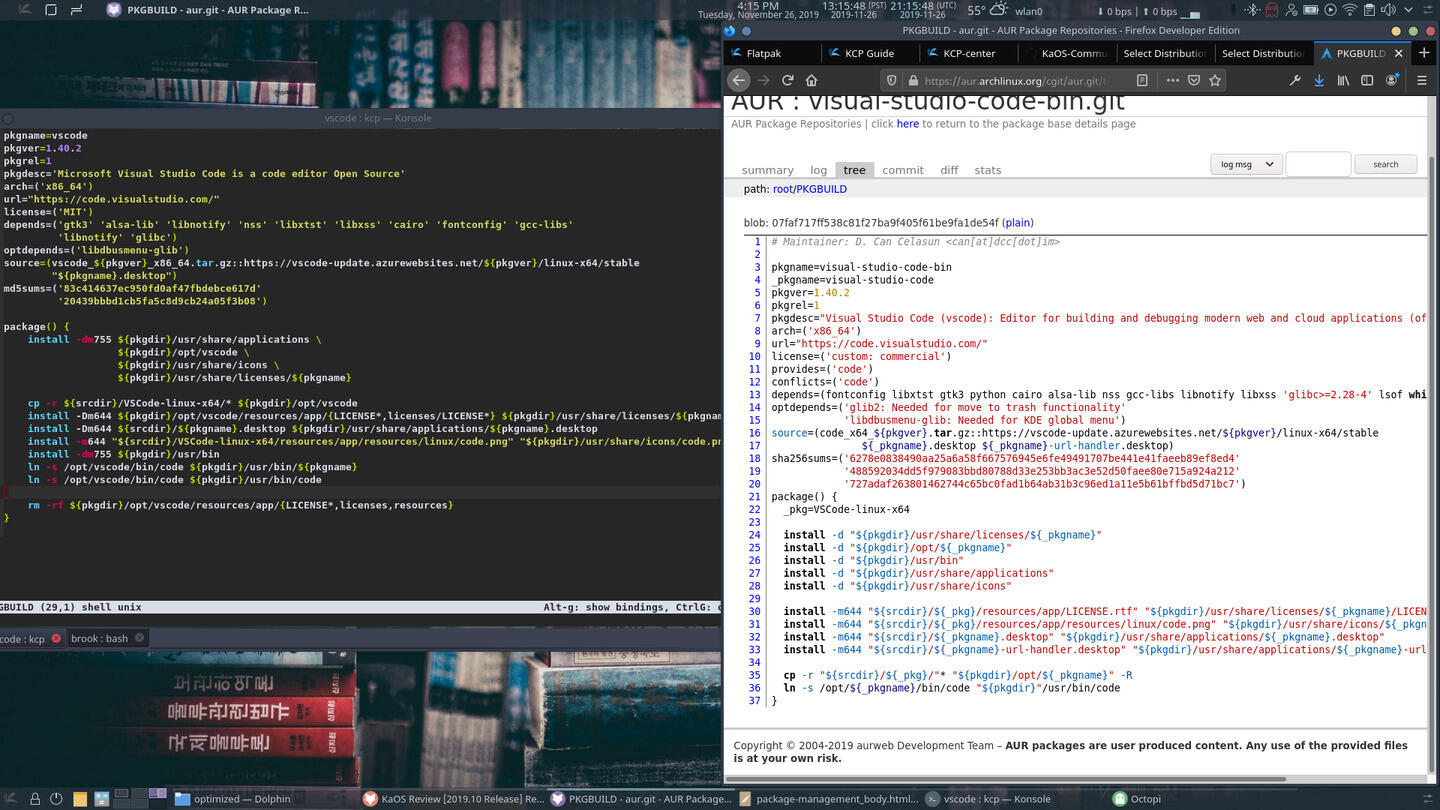
Task: Click the tracking protection shield icon
Action: (x=891, y=80)
